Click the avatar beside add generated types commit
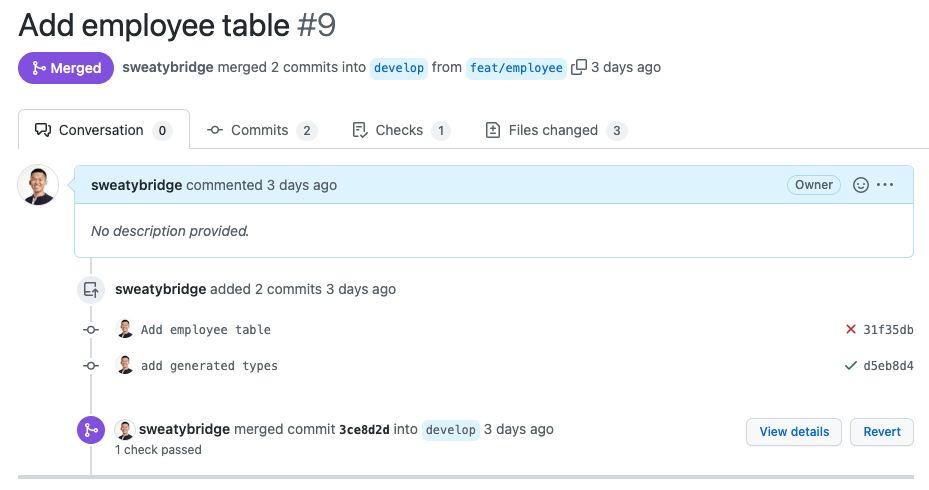Screen dimensions: 929x490 (125, 365)
